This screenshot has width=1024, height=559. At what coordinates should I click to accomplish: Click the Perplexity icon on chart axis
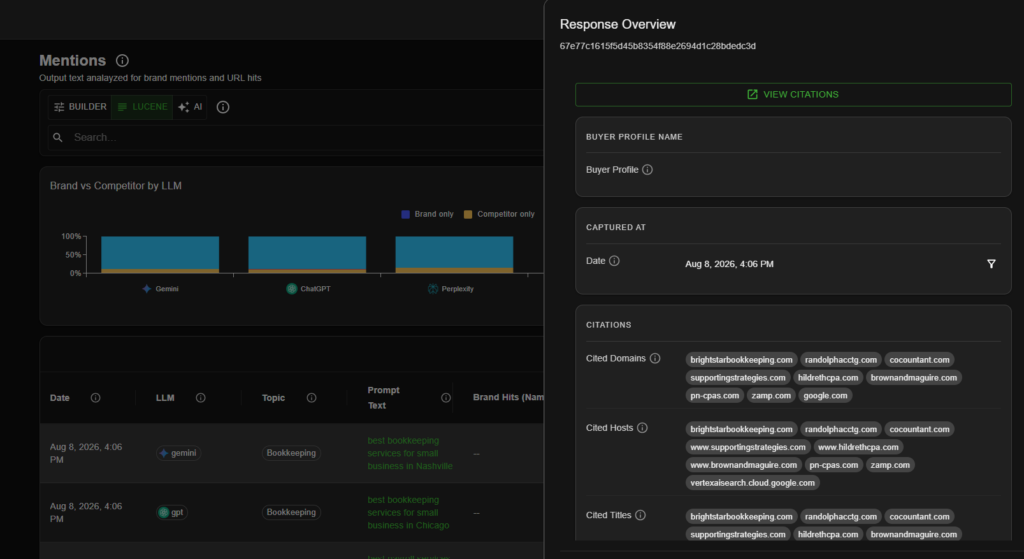point(432,289)
